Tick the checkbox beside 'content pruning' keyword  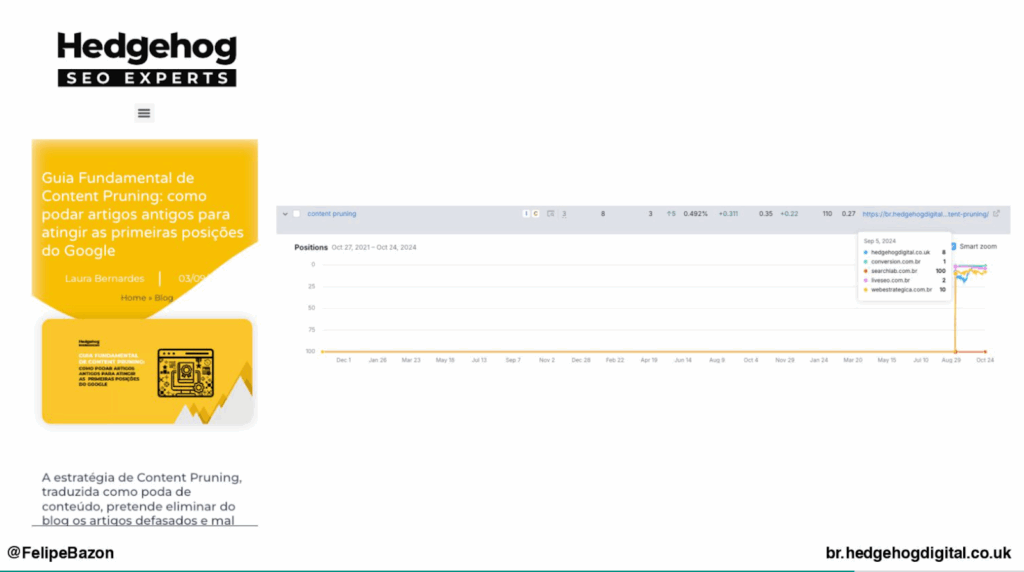tap(296, 214)
